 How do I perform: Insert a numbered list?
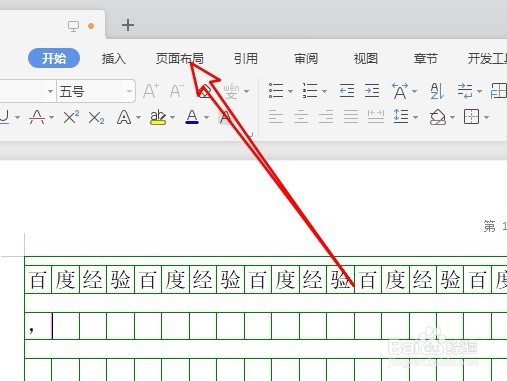click(x=310, y=91)
